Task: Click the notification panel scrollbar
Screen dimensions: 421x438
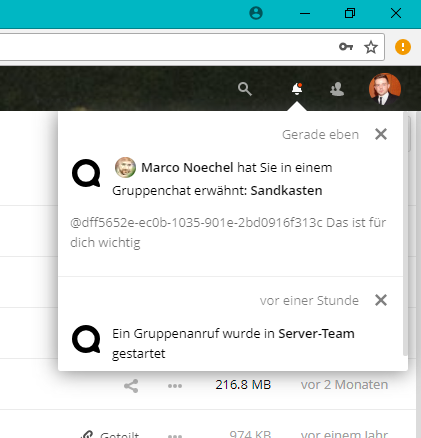Action: (405, 233)
